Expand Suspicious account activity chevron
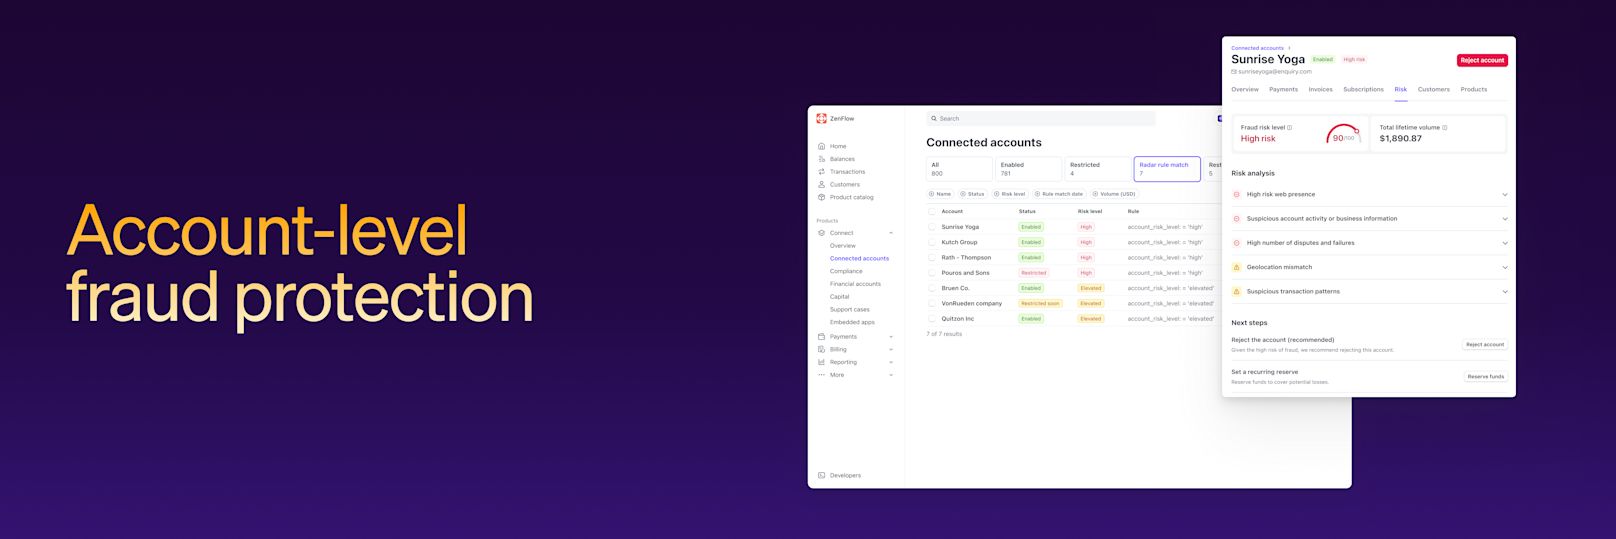This screenshot has height=539, width=1616. click(x=1505, y=218)
